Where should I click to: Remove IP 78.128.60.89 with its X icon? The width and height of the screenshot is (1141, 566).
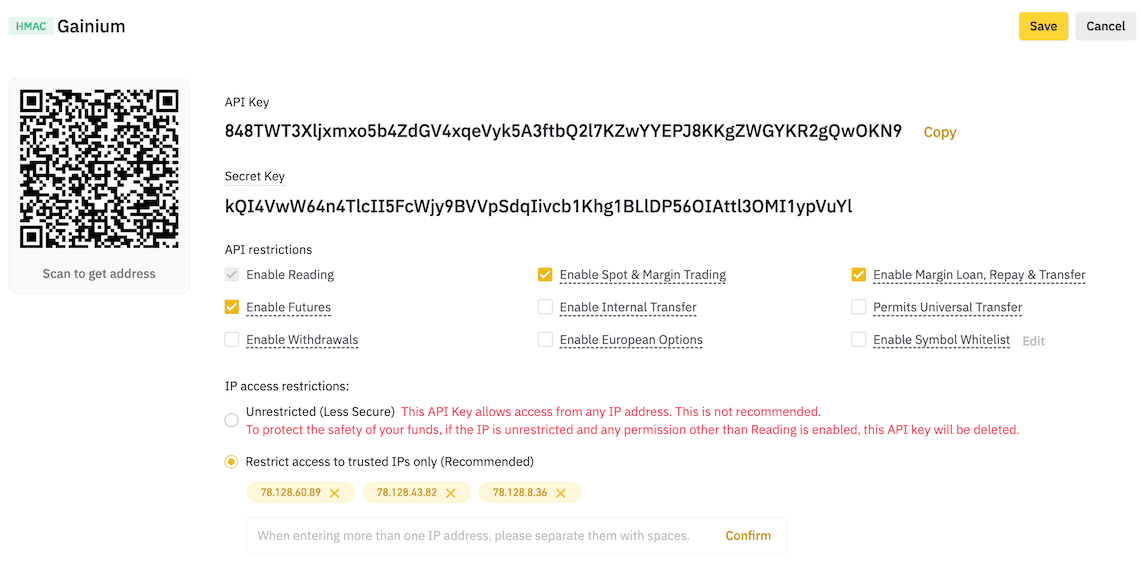coord(335,493)
